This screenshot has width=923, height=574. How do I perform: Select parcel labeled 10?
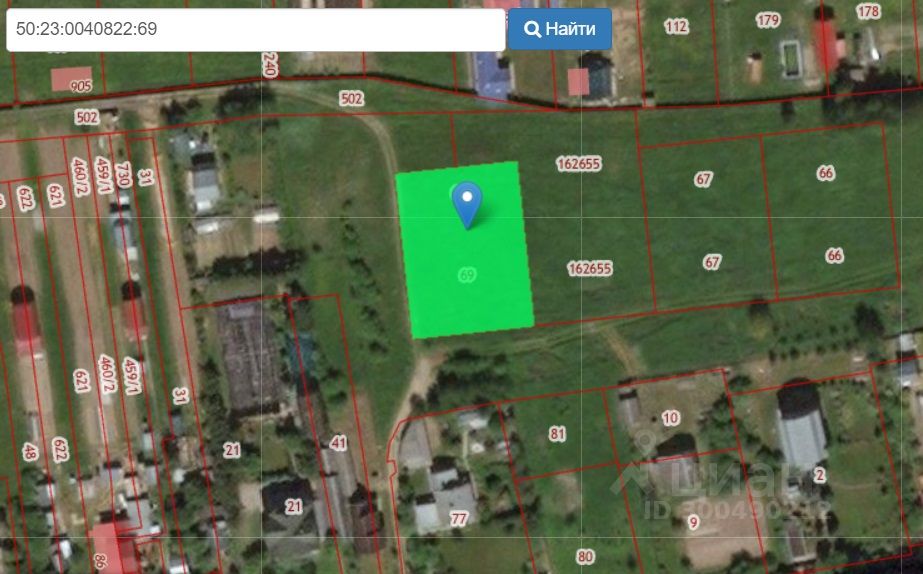[670, 418]
